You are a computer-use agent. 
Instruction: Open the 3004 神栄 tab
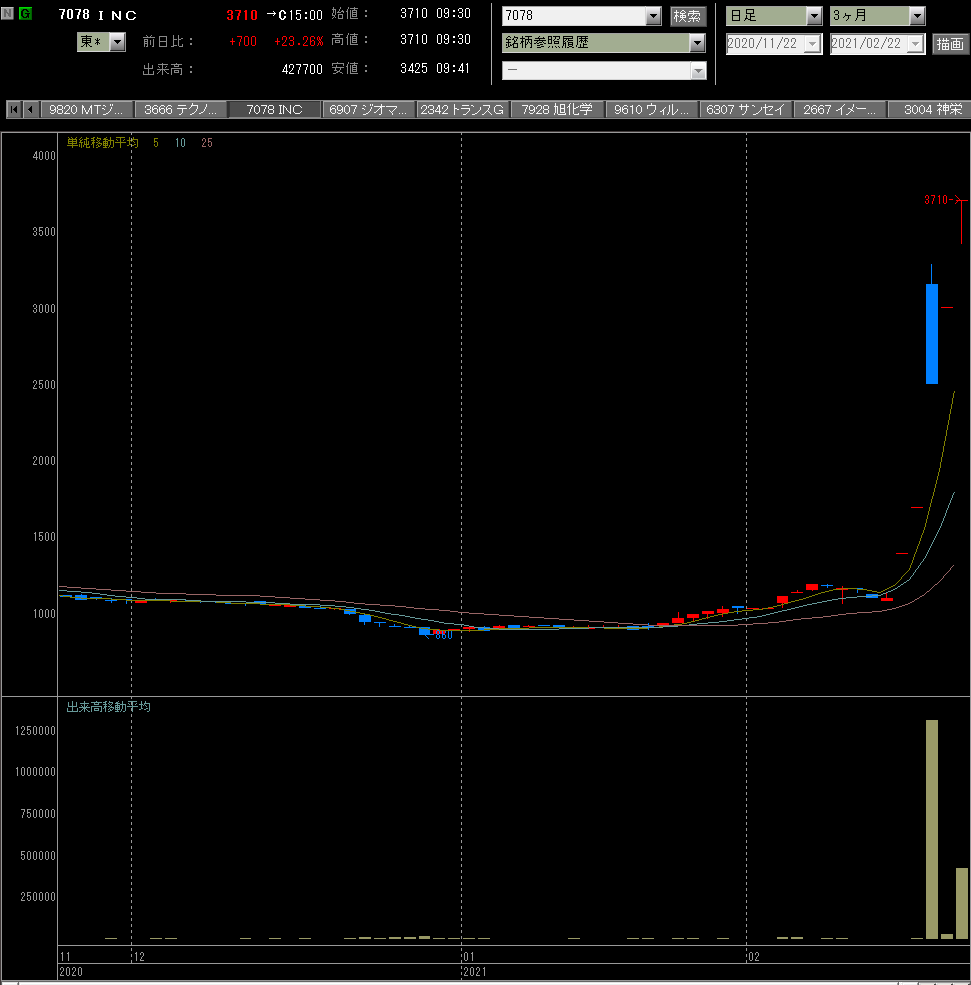point(931,109)
